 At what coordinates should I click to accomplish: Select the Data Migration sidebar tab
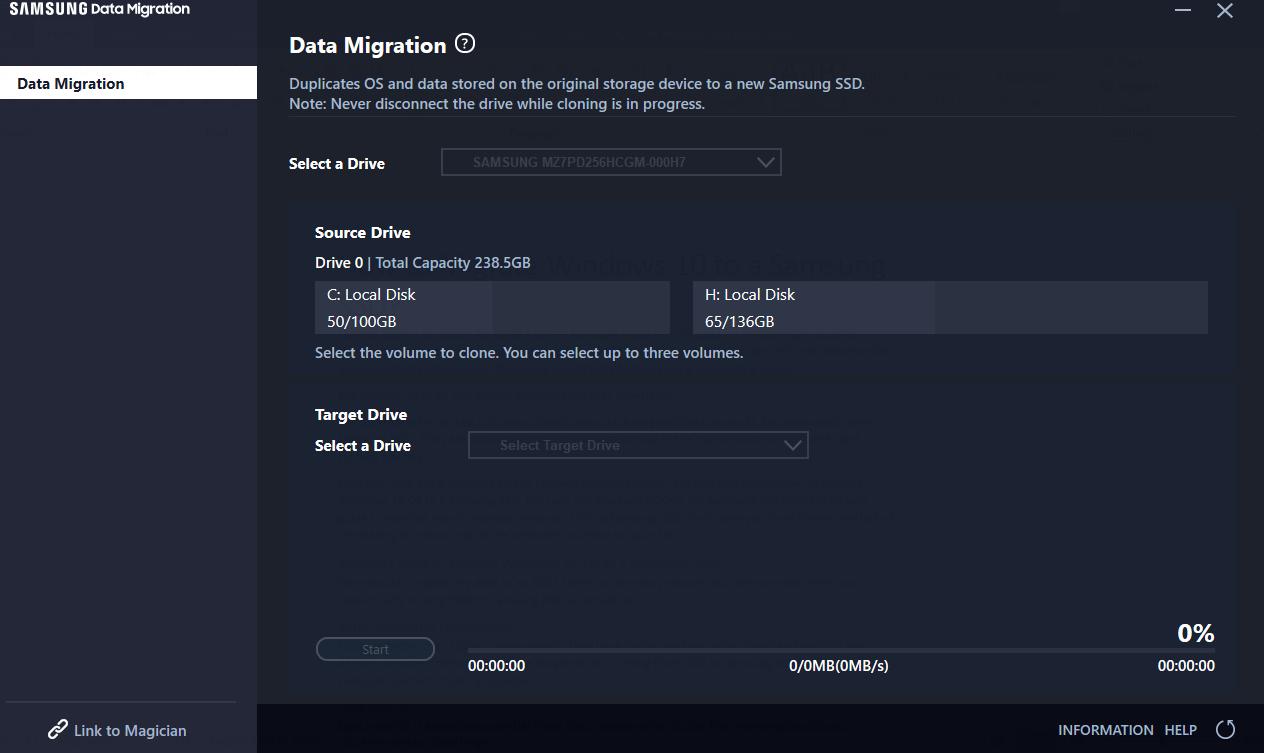128,83
